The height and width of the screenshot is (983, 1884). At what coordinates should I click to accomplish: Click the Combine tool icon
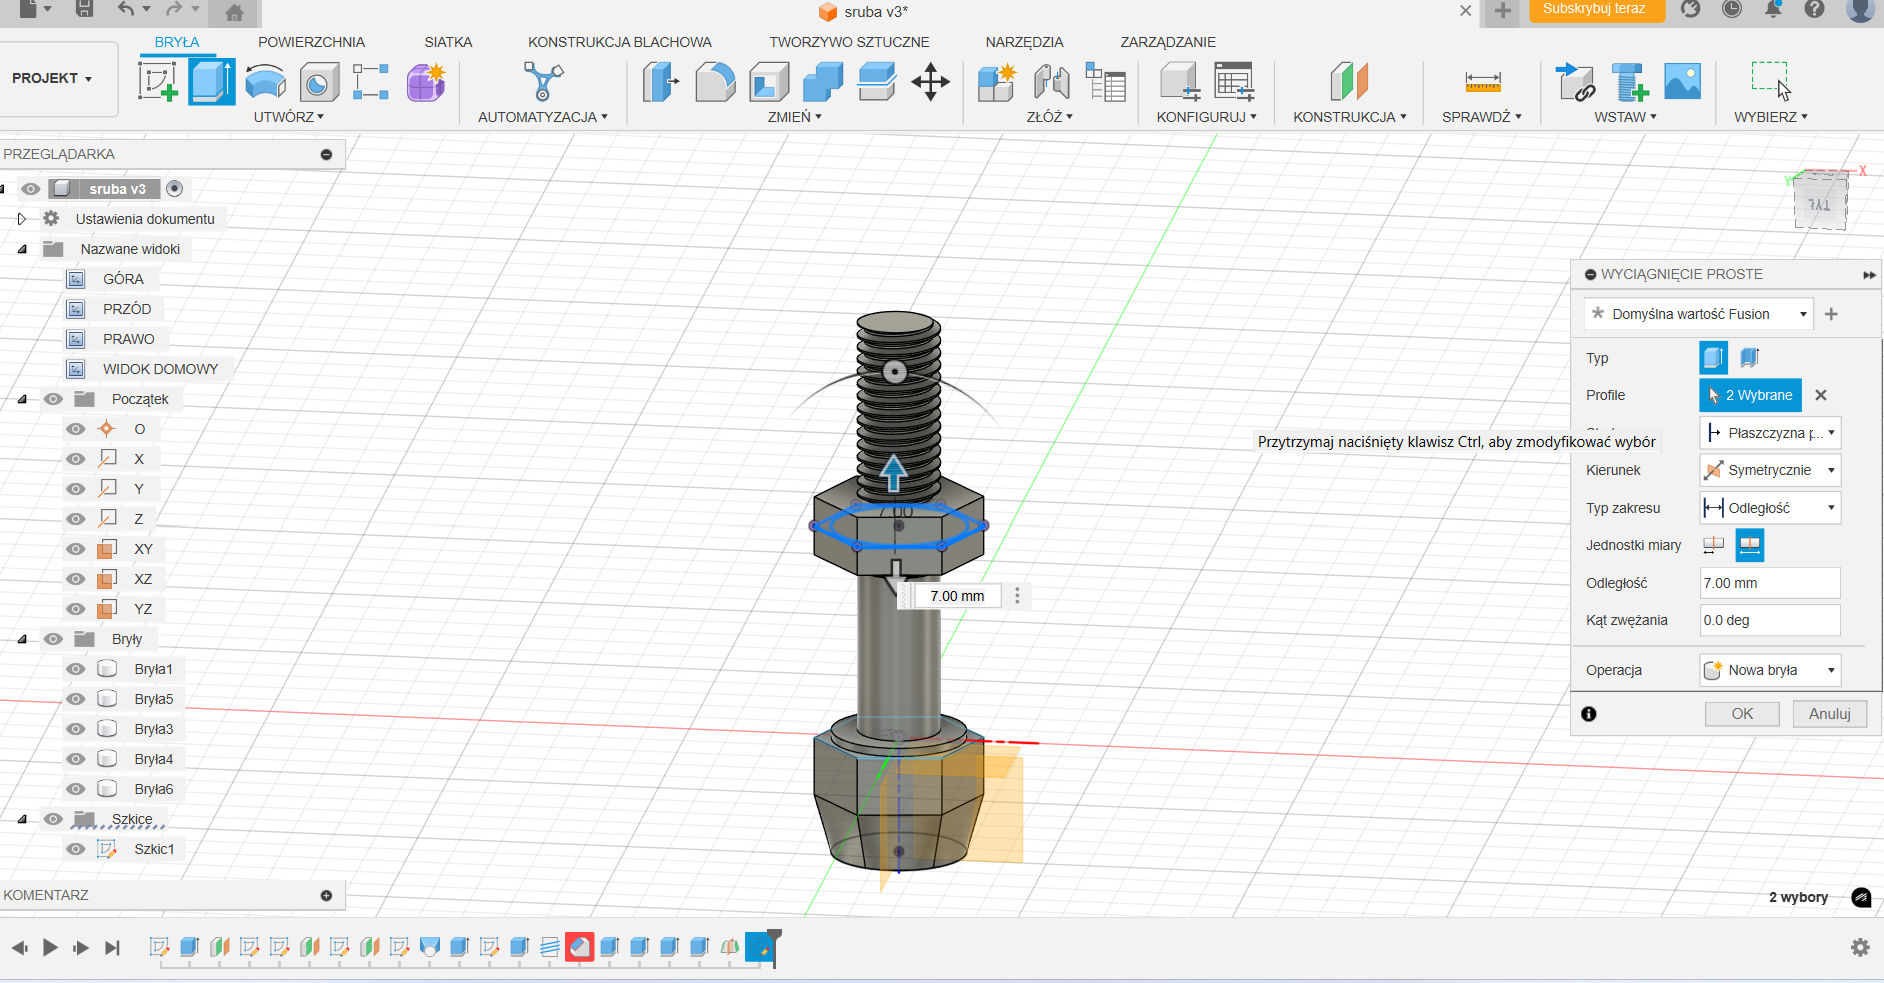pos(823,82)
